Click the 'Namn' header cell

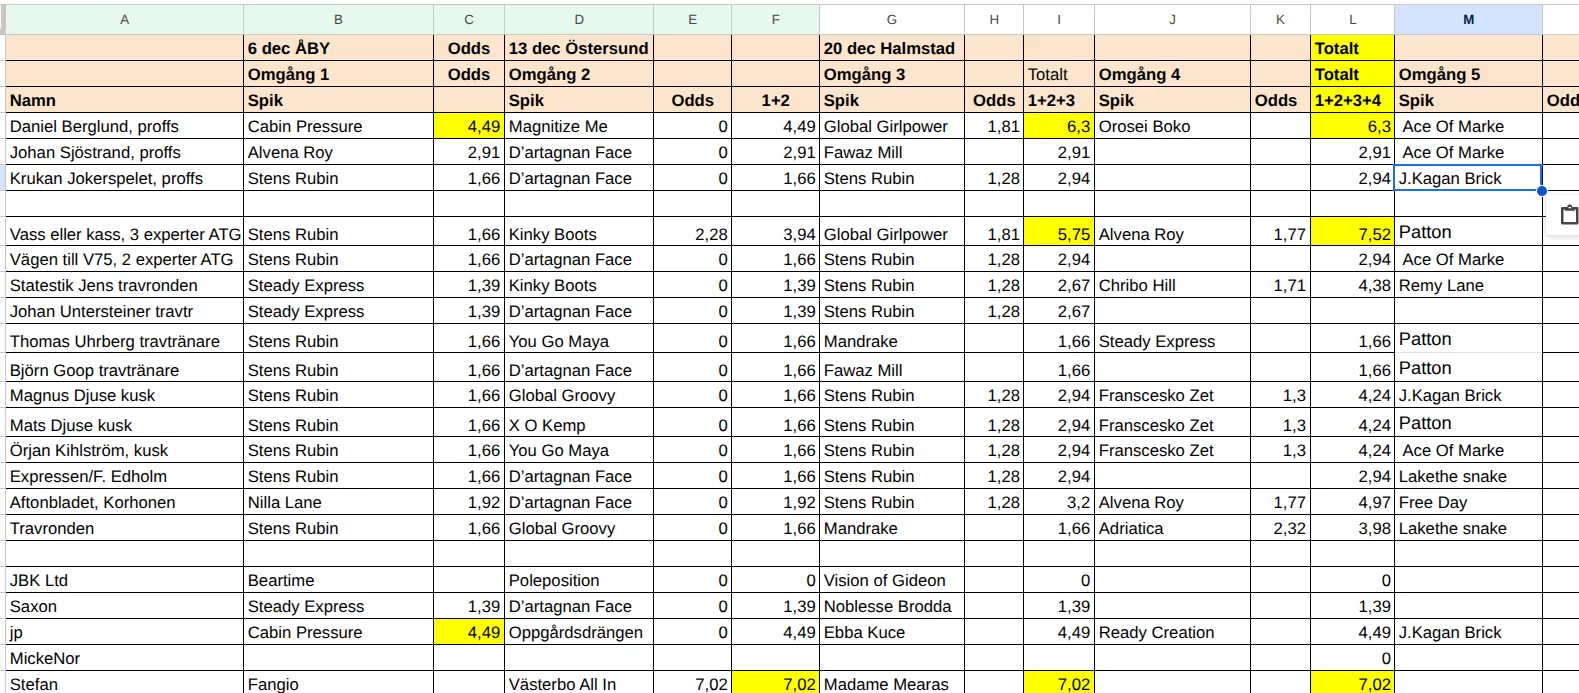tap(124, 100)
